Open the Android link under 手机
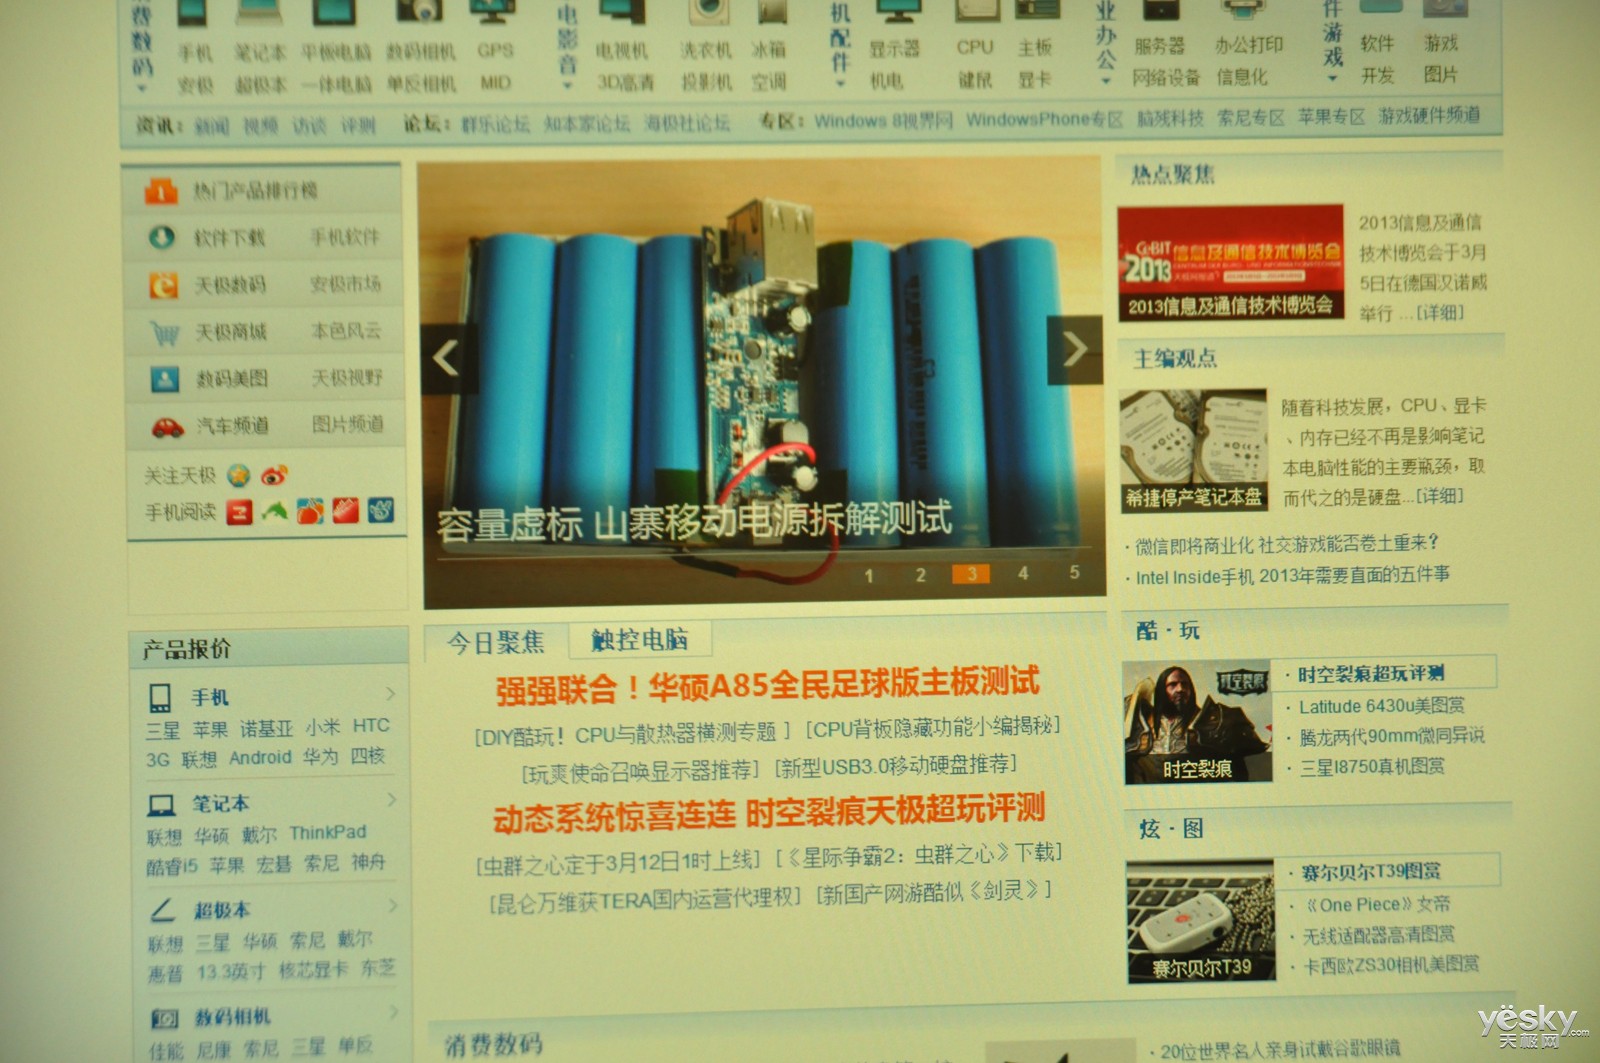This screenshot has height=1063, width=1600. tap(260, 757)
